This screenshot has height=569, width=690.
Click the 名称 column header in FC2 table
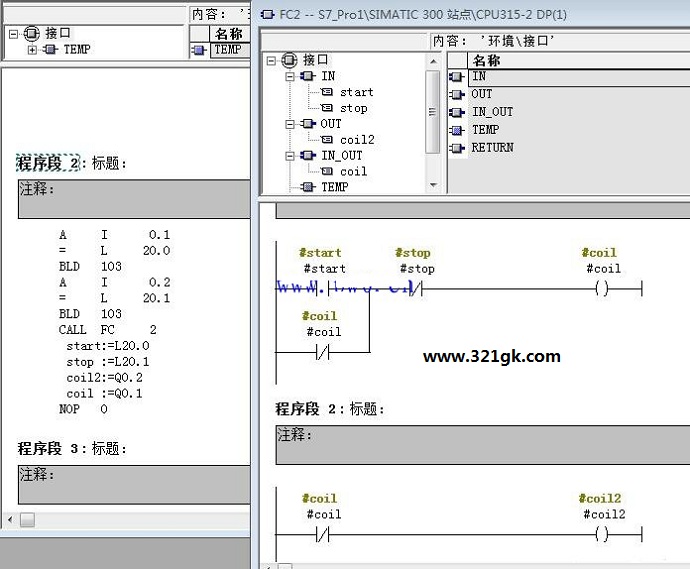579,60
